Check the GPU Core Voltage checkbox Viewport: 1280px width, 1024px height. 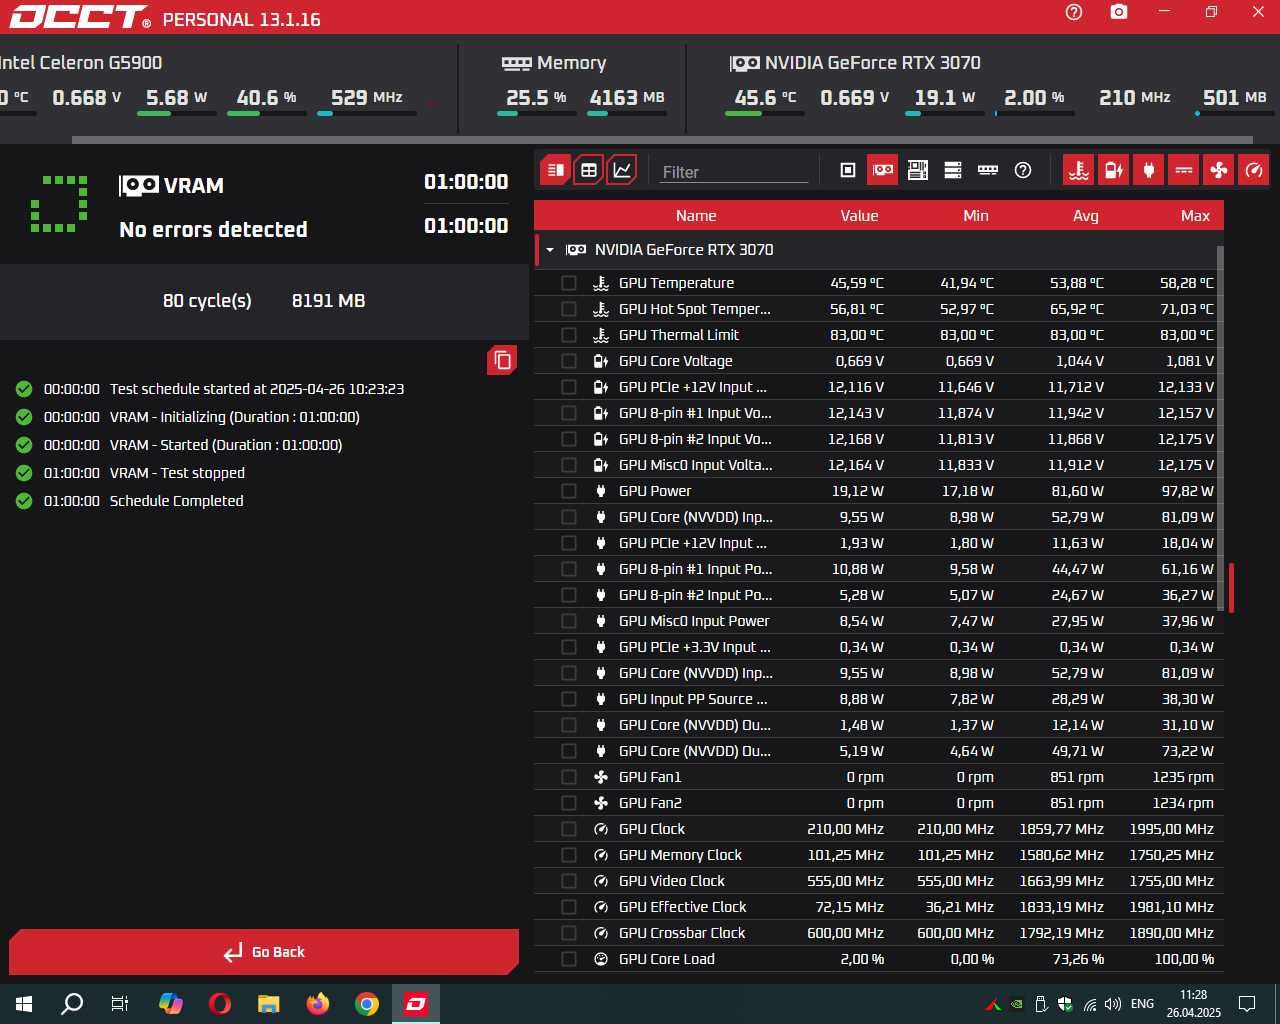(x=569, y=361)
